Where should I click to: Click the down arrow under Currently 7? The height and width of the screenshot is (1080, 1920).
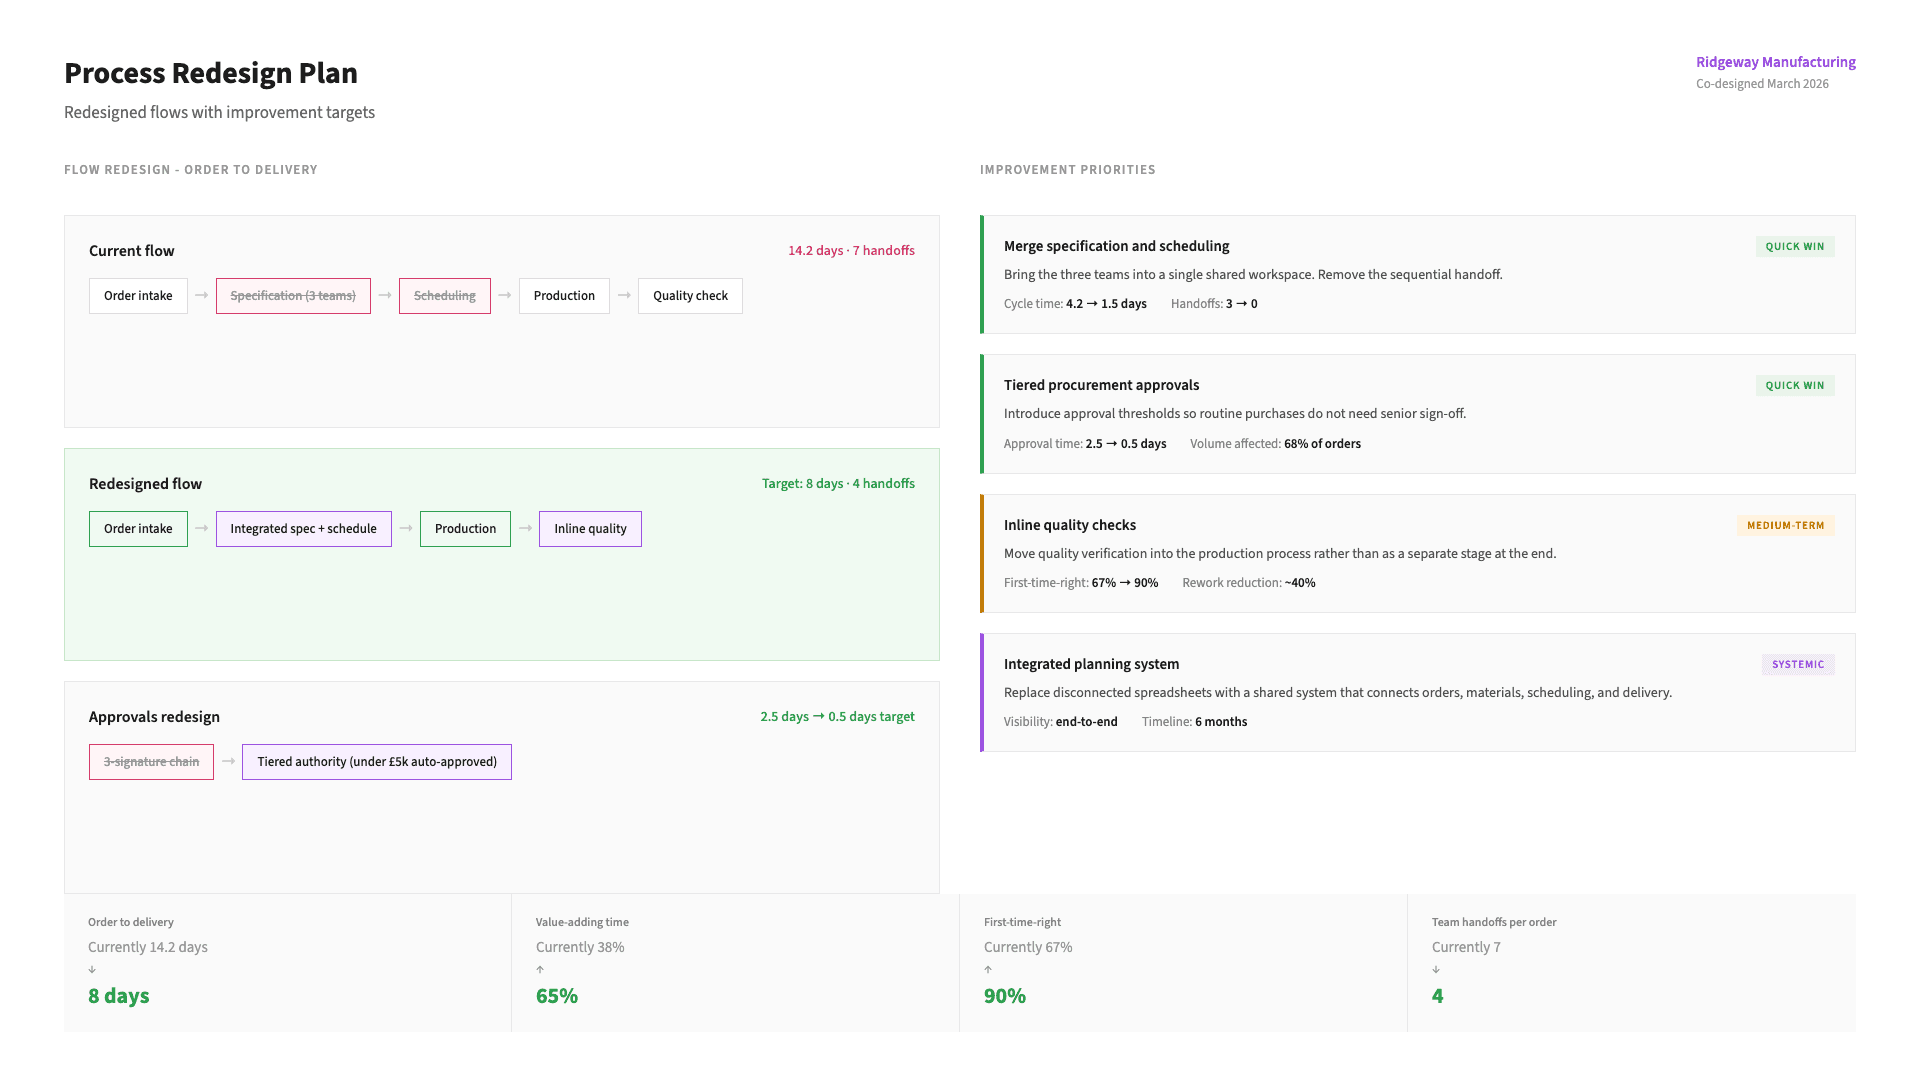coord(1436,970)
